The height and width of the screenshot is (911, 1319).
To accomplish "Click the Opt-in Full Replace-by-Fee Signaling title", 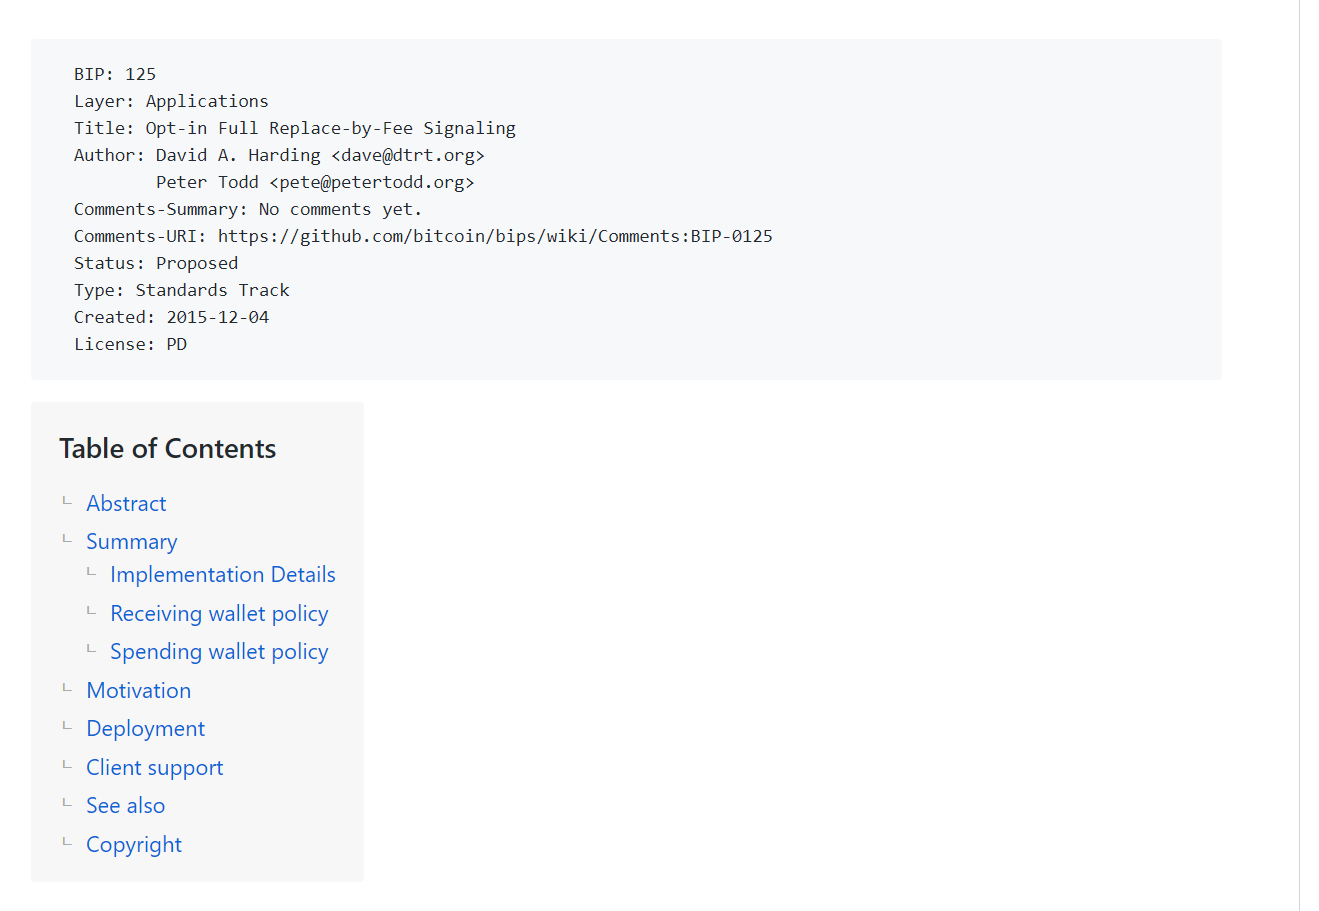I will click(330, 128).
